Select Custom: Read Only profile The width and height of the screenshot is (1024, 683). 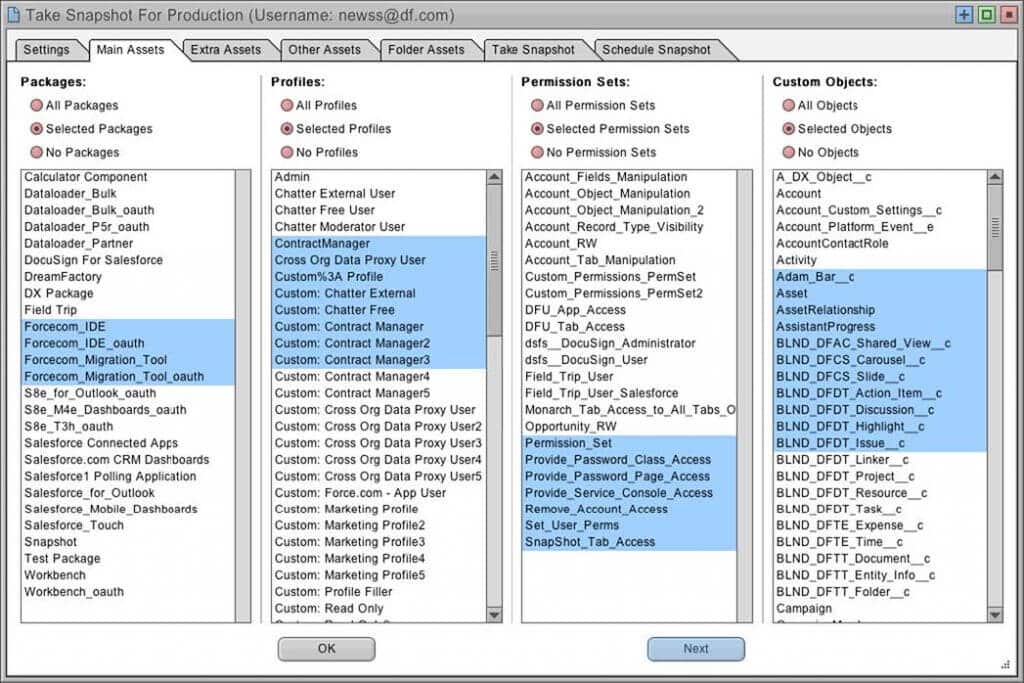(379, 608)
